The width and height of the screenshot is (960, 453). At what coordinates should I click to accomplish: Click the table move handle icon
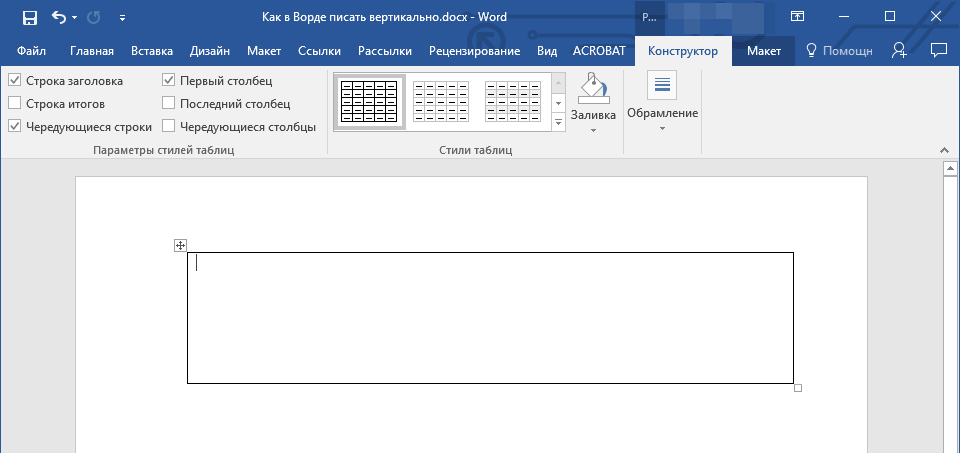pos(180,245)
